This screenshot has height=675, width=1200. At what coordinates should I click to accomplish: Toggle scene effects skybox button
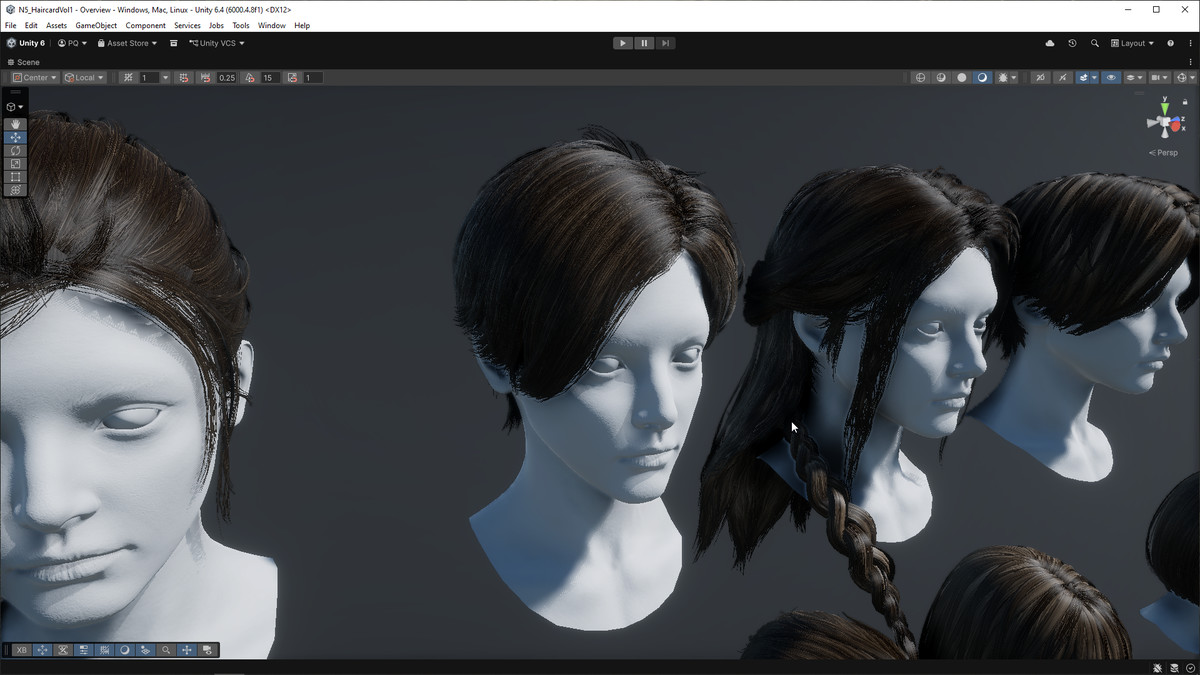(1083, 77)
